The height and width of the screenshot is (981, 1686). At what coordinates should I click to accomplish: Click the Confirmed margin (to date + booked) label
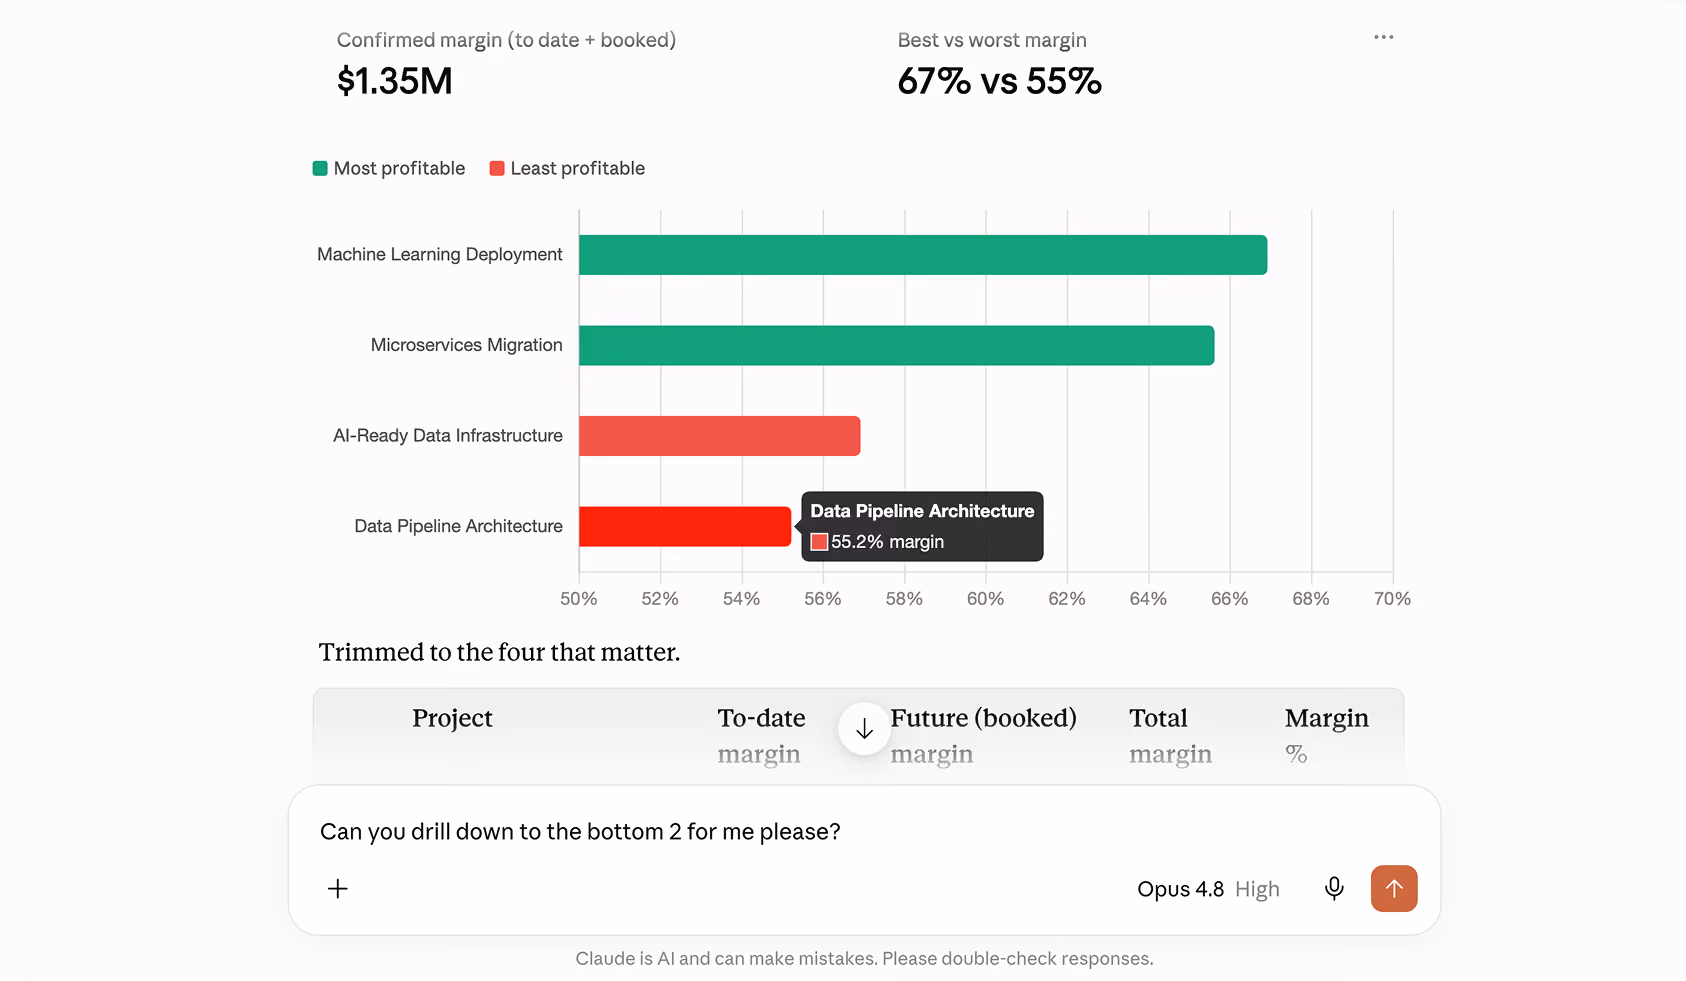[x=506, y=40]
